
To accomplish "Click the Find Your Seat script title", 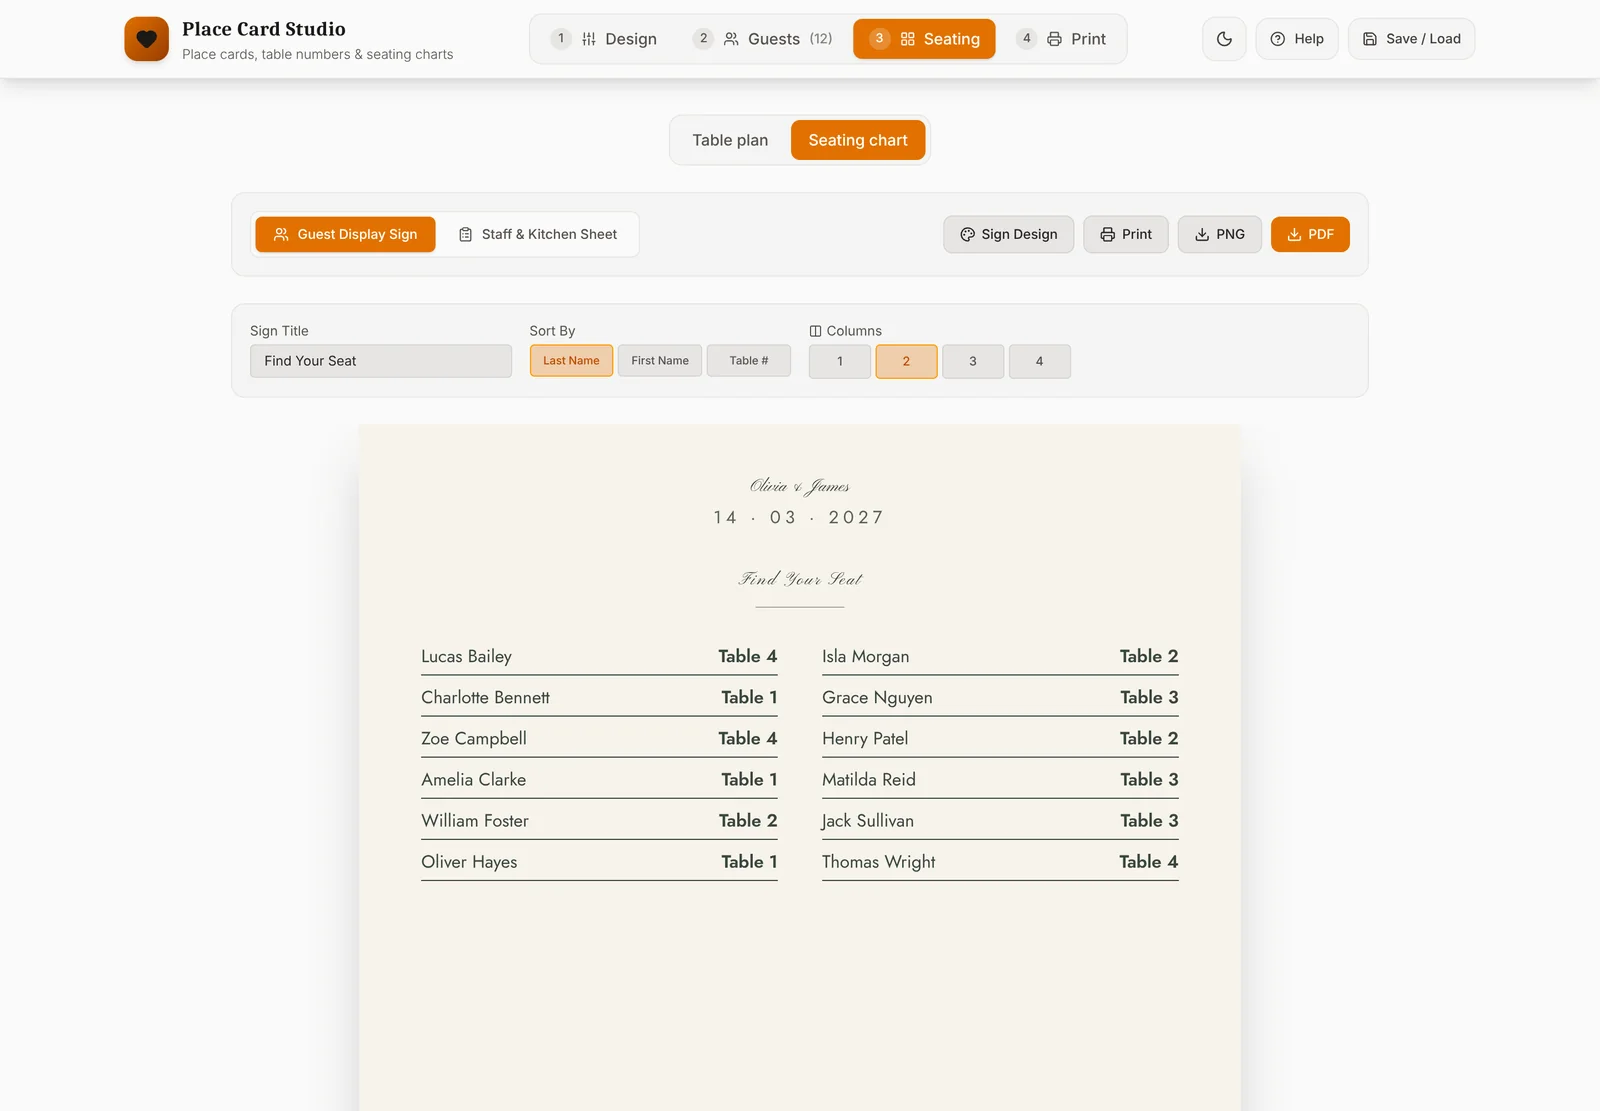I will tap(800, 579).
